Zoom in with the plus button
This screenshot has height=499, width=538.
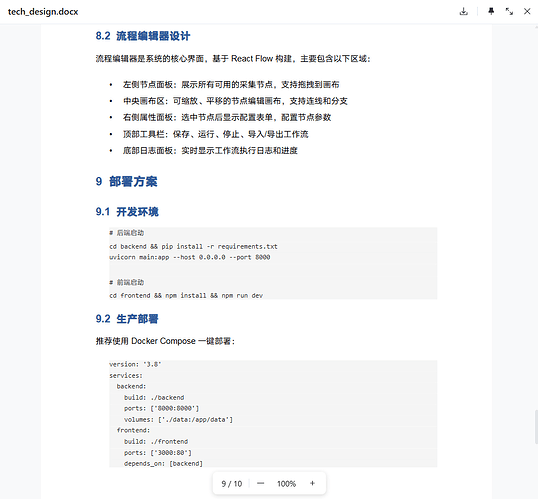[x=312, y=483]
